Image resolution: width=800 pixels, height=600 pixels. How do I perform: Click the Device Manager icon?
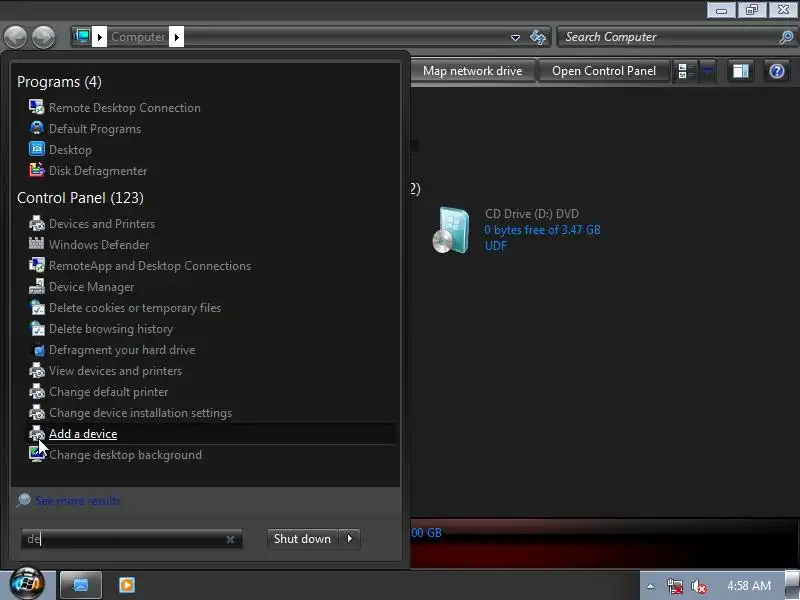click(36, 286)
